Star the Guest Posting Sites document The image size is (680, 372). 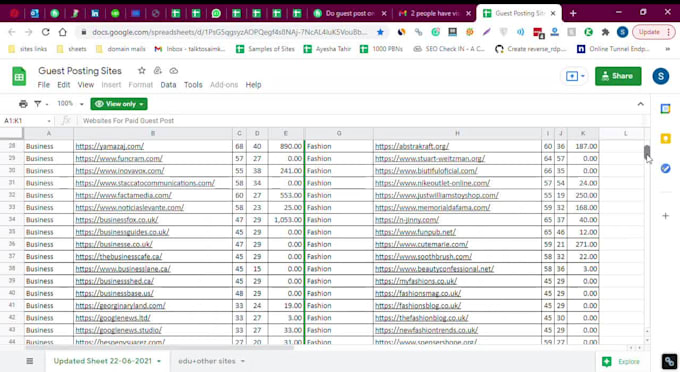(x=141, y=71)
